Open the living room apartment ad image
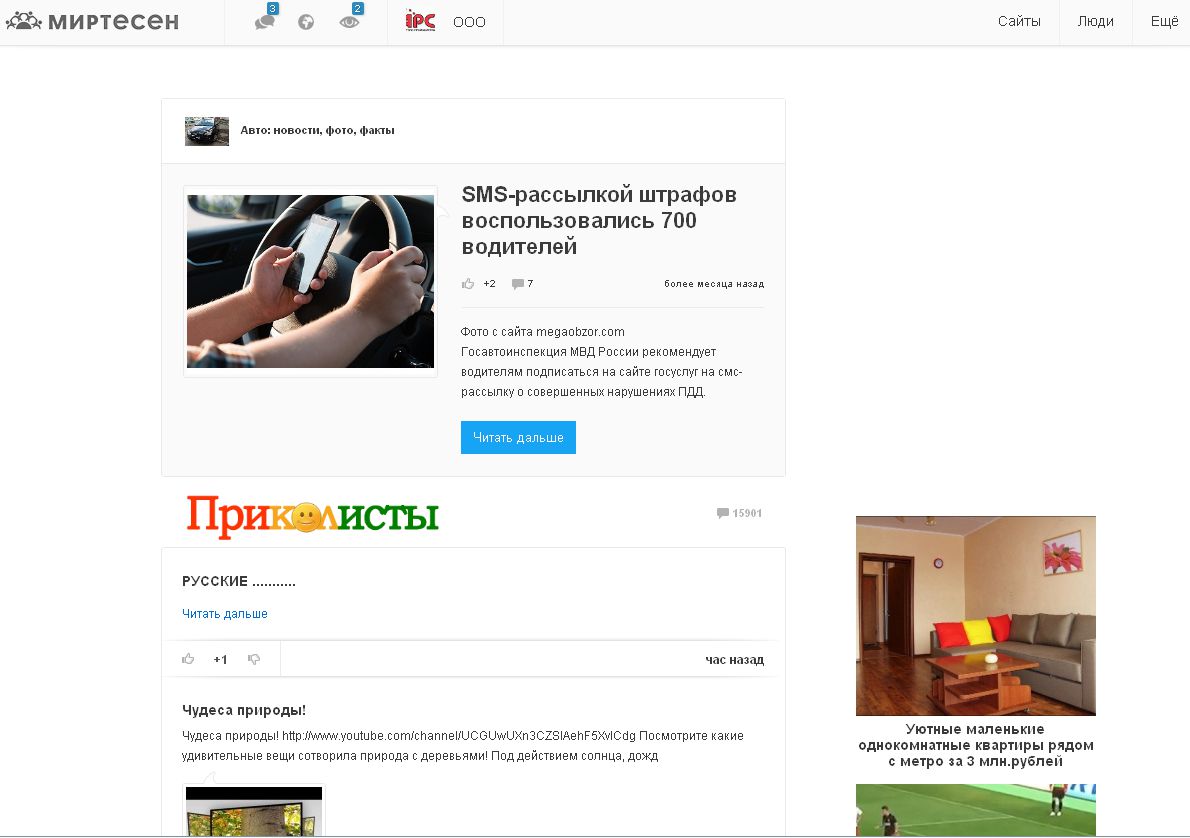The height and width of the screenshot is (838, 1190). [x=976, y=616]
